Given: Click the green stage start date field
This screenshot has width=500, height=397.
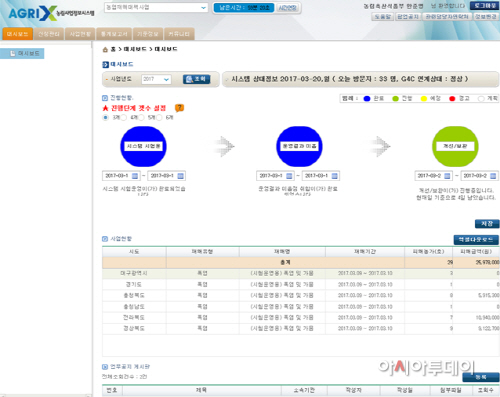Looking at the screenshot, I should pos(433,176).
